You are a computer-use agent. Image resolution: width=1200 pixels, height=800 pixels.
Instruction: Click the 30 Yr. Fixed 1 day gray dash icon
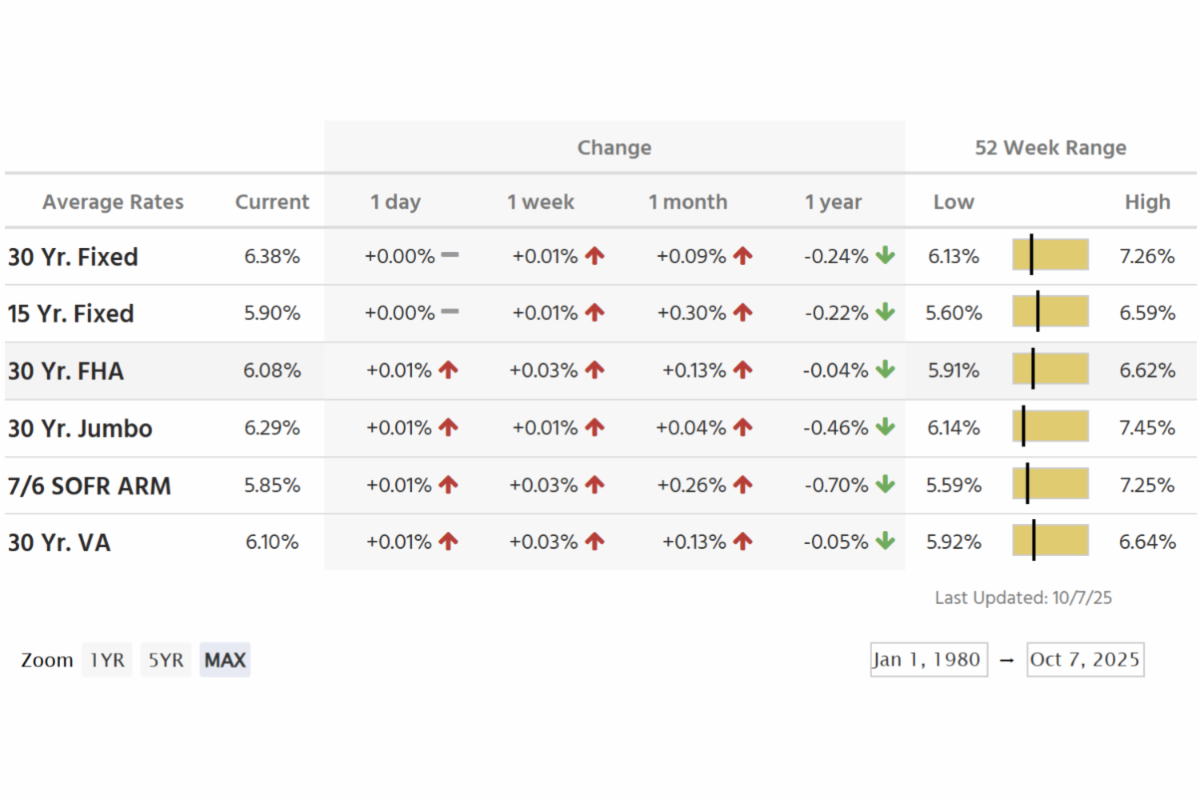[x=450, y=255]
